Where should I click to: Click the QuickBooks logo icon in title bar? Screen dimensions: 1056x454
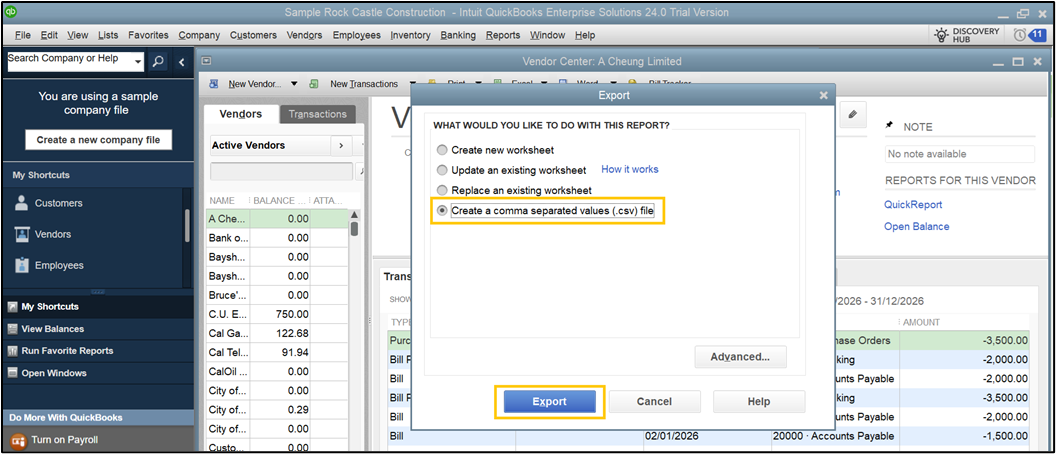(x=11, y=11)
